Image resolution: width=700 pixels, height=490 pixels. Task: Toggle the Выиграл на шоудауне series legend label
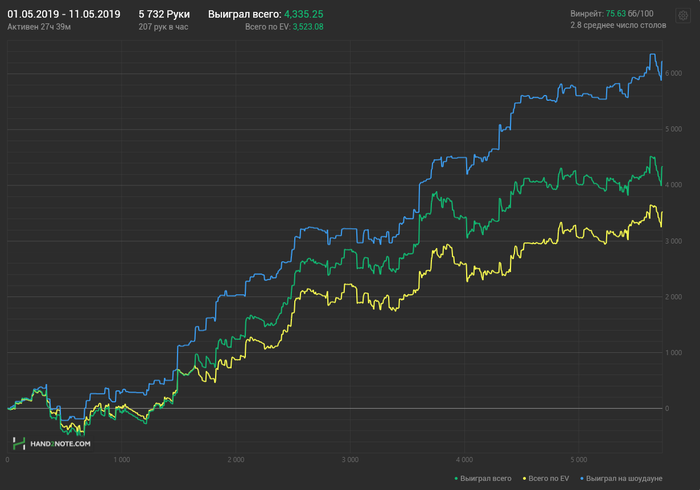pyautogui.click(x=624, y=478)
